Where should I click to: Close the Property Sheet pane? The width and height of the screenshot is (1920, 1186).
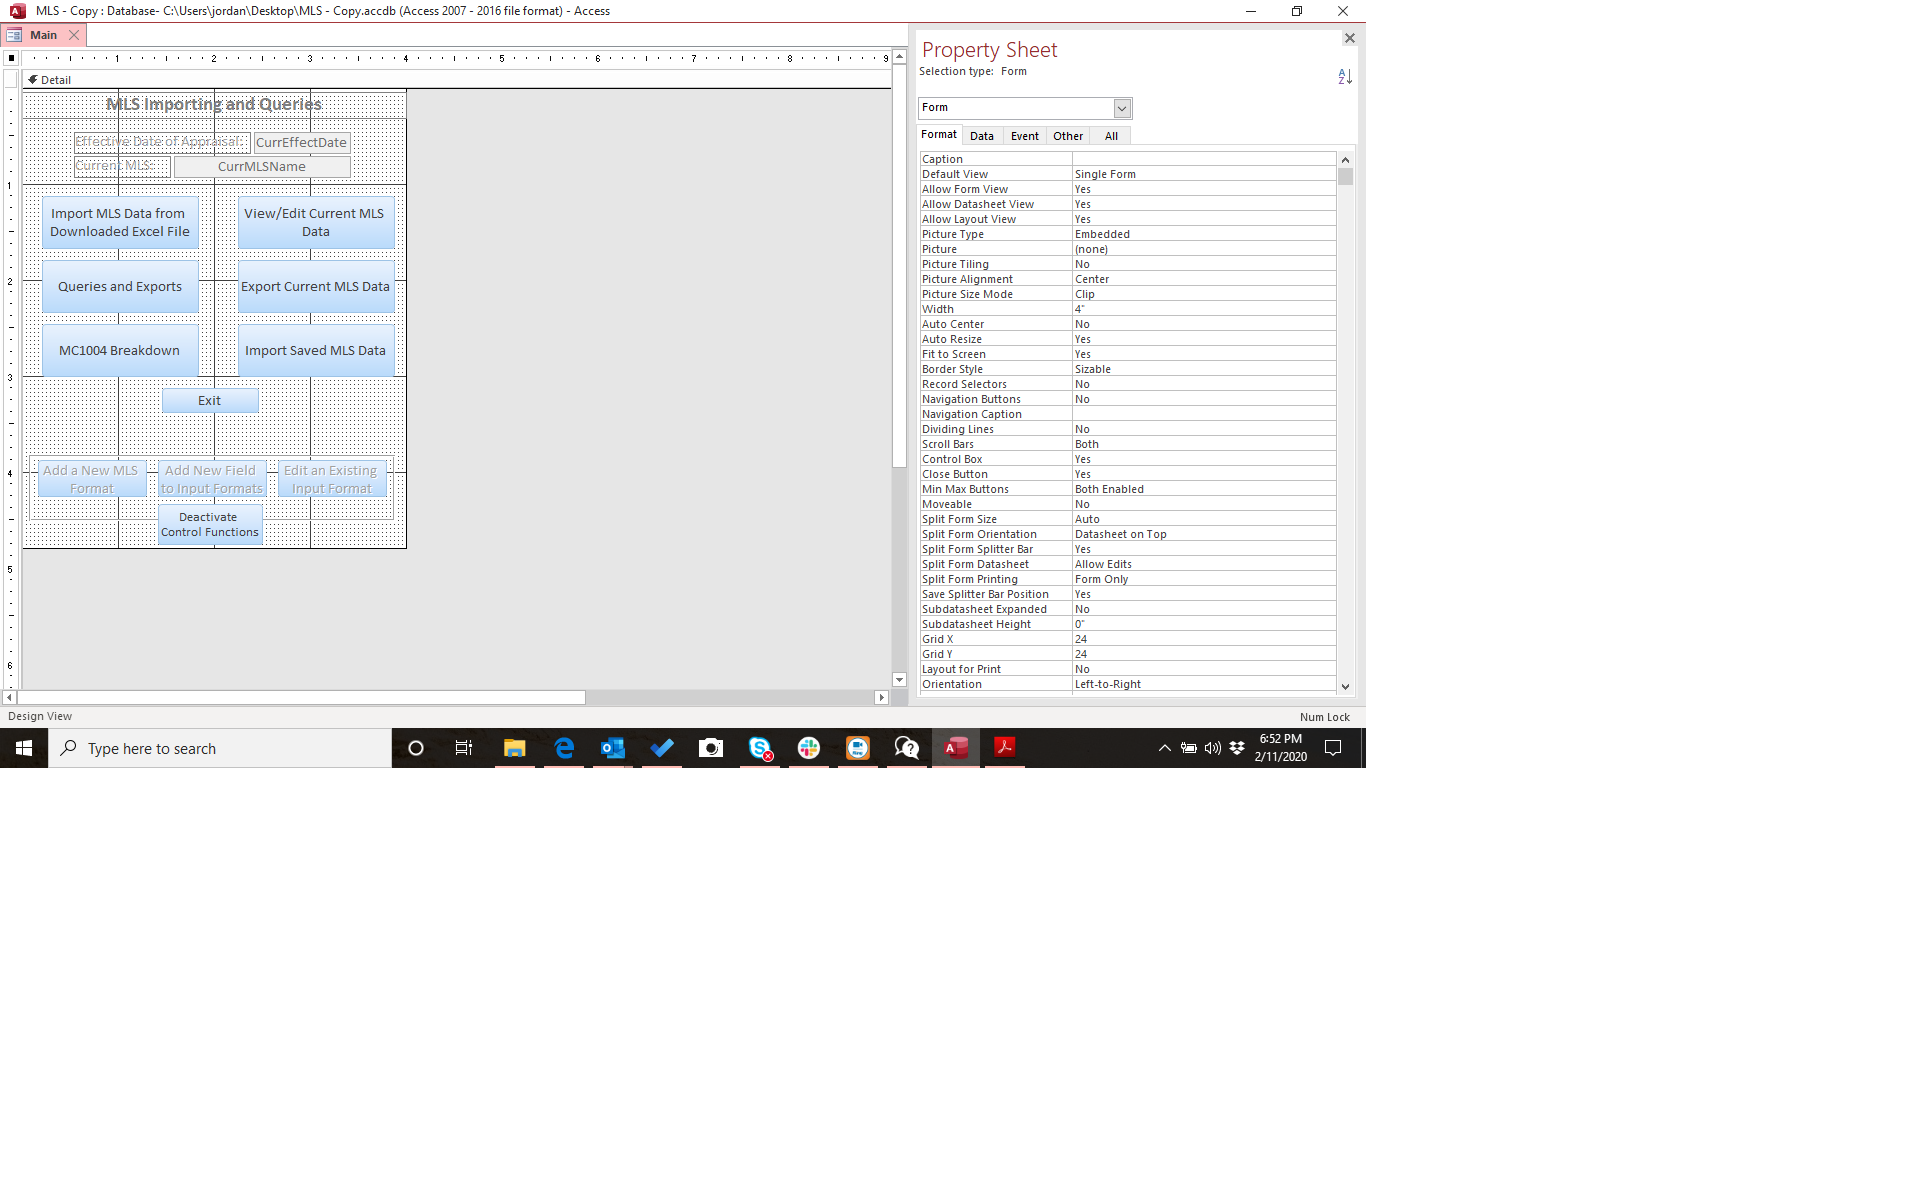click(x=1349, y=38)
